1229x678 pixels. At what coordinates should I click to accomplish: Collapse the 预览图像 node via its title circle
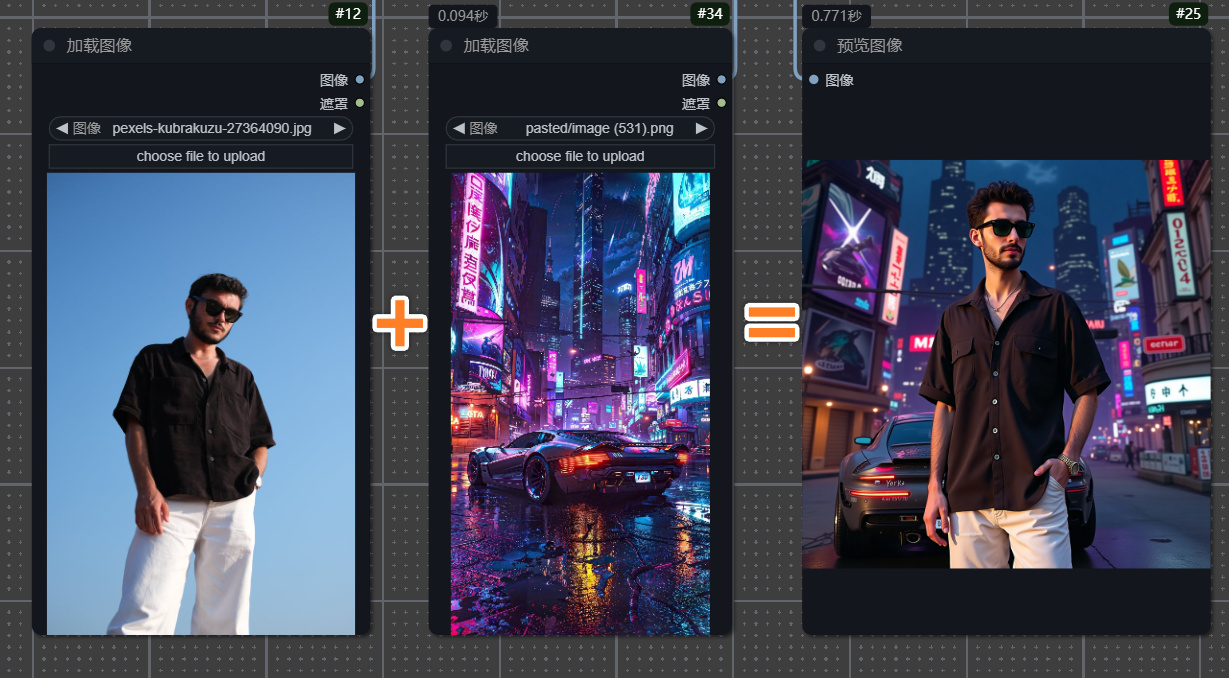[816, 45]
